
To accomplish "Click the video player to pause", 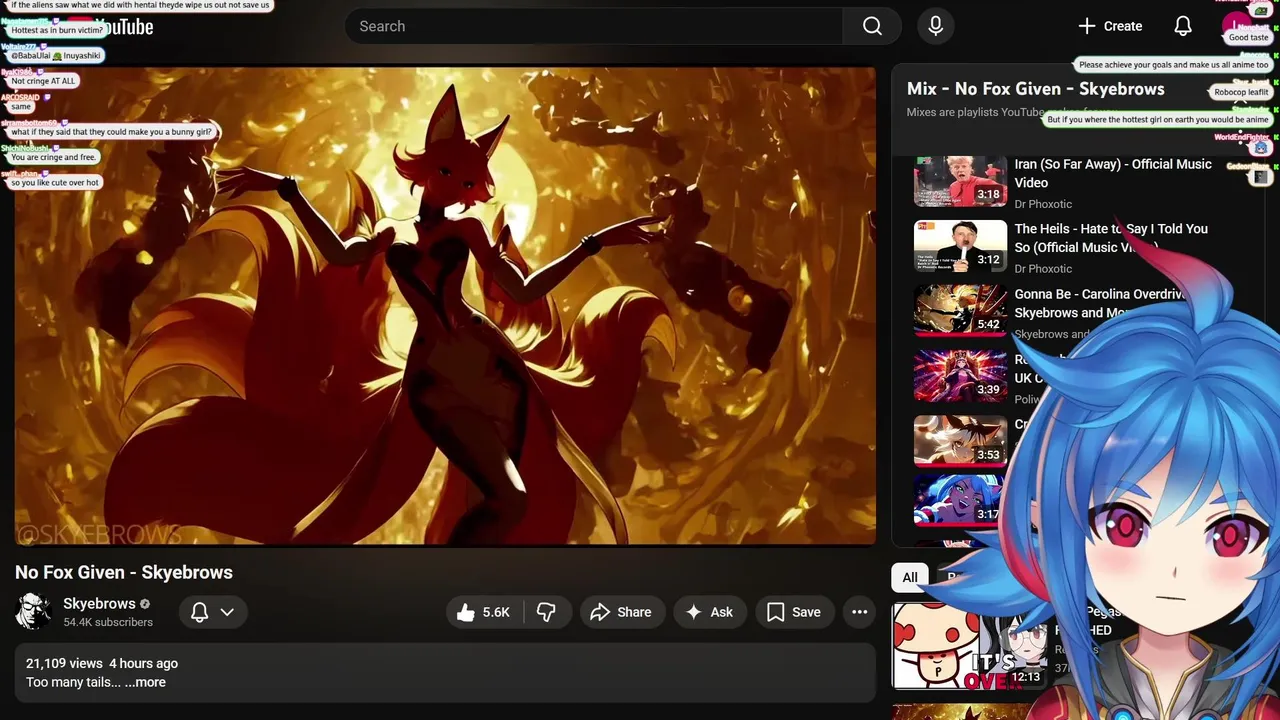I will (445, 306).
